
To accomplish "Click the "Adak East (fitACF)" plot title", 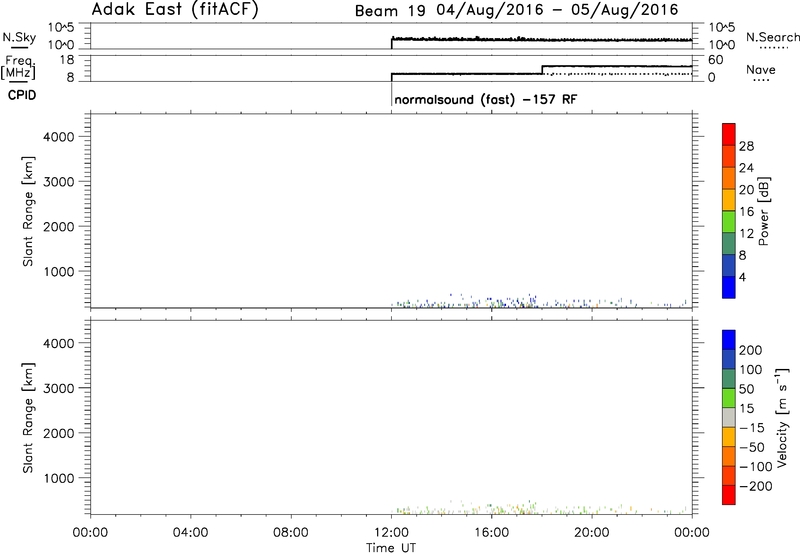I will 175,9.
